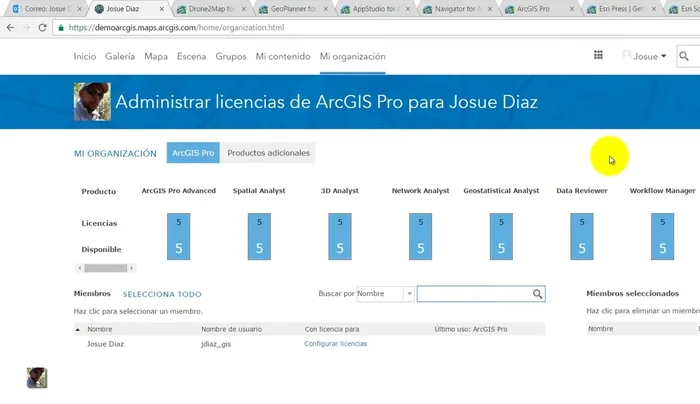Viewport: 700px width, 404px height.
Task: Click the product scrollbar left arrow
Action: pyautogui.click(x=79, y=268)
